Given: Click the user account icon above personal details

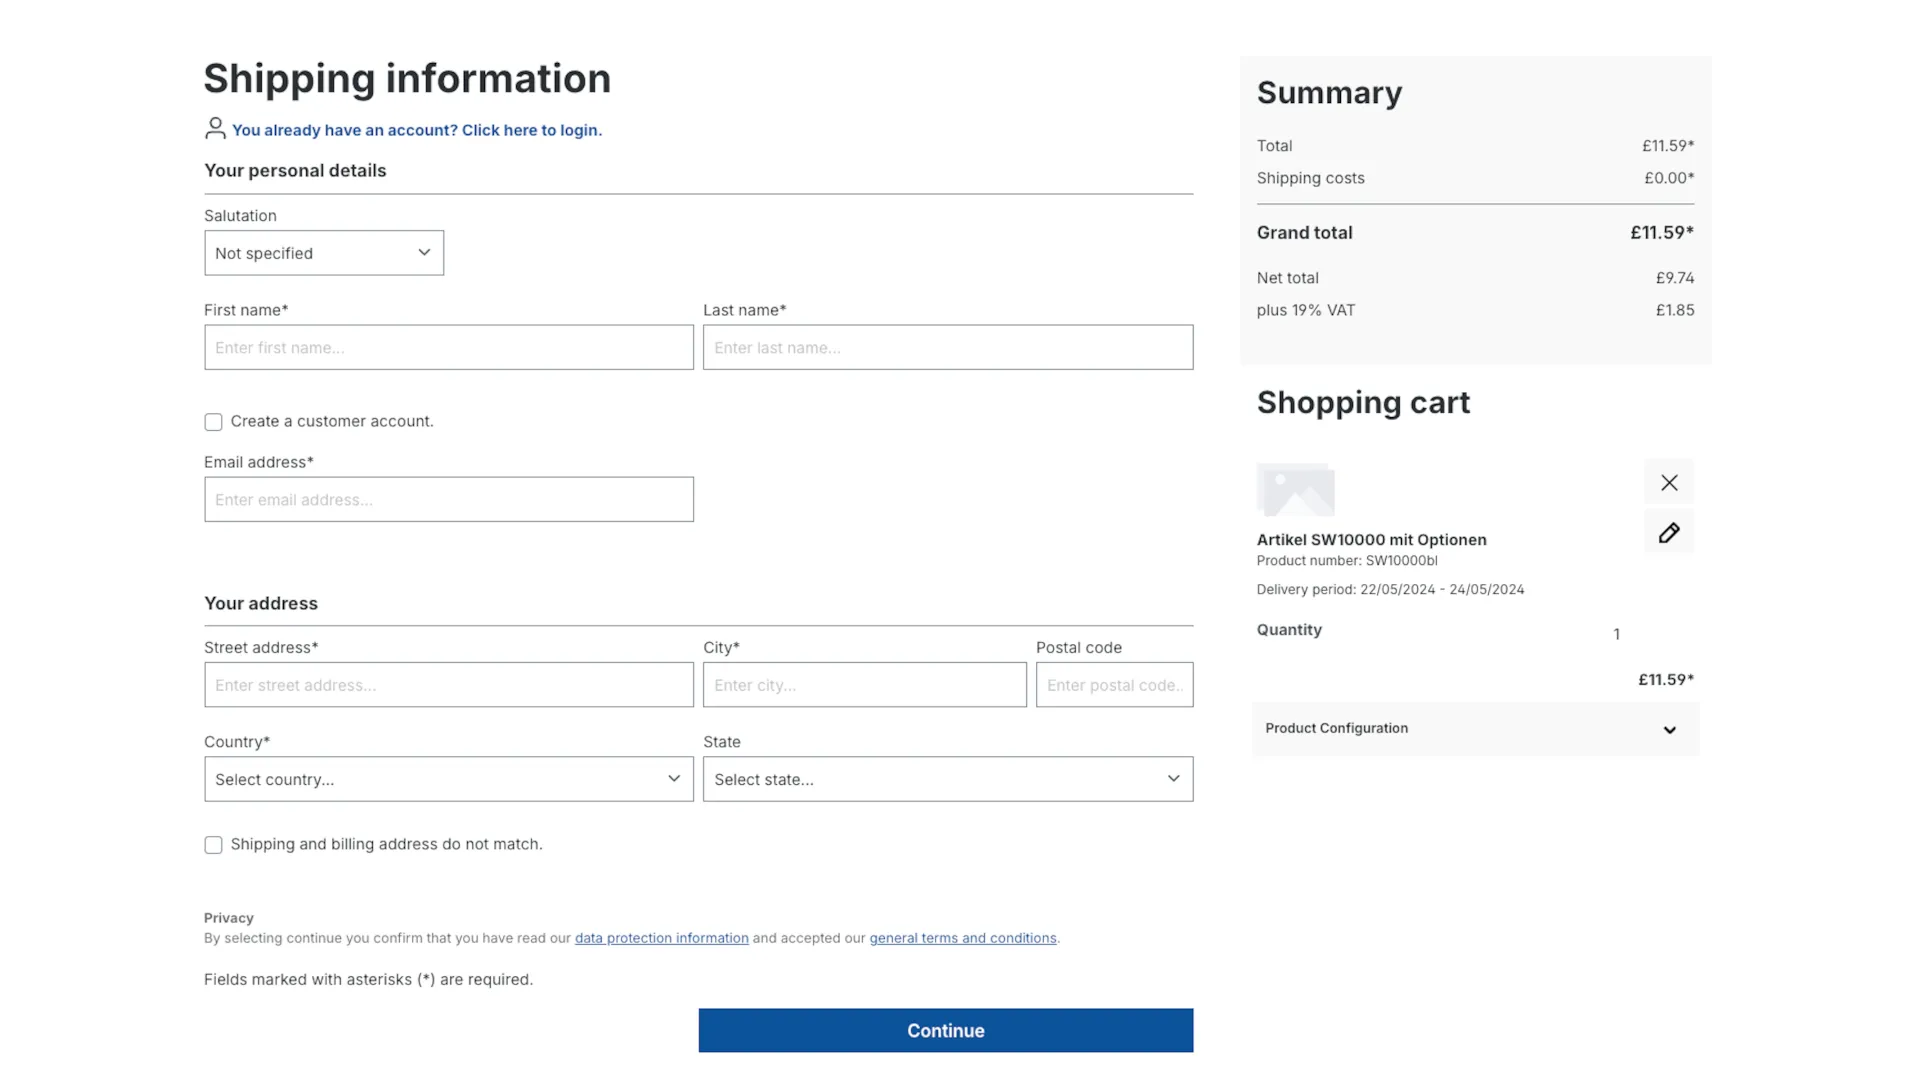Looking at the screenshot, I should click(214, 128).
